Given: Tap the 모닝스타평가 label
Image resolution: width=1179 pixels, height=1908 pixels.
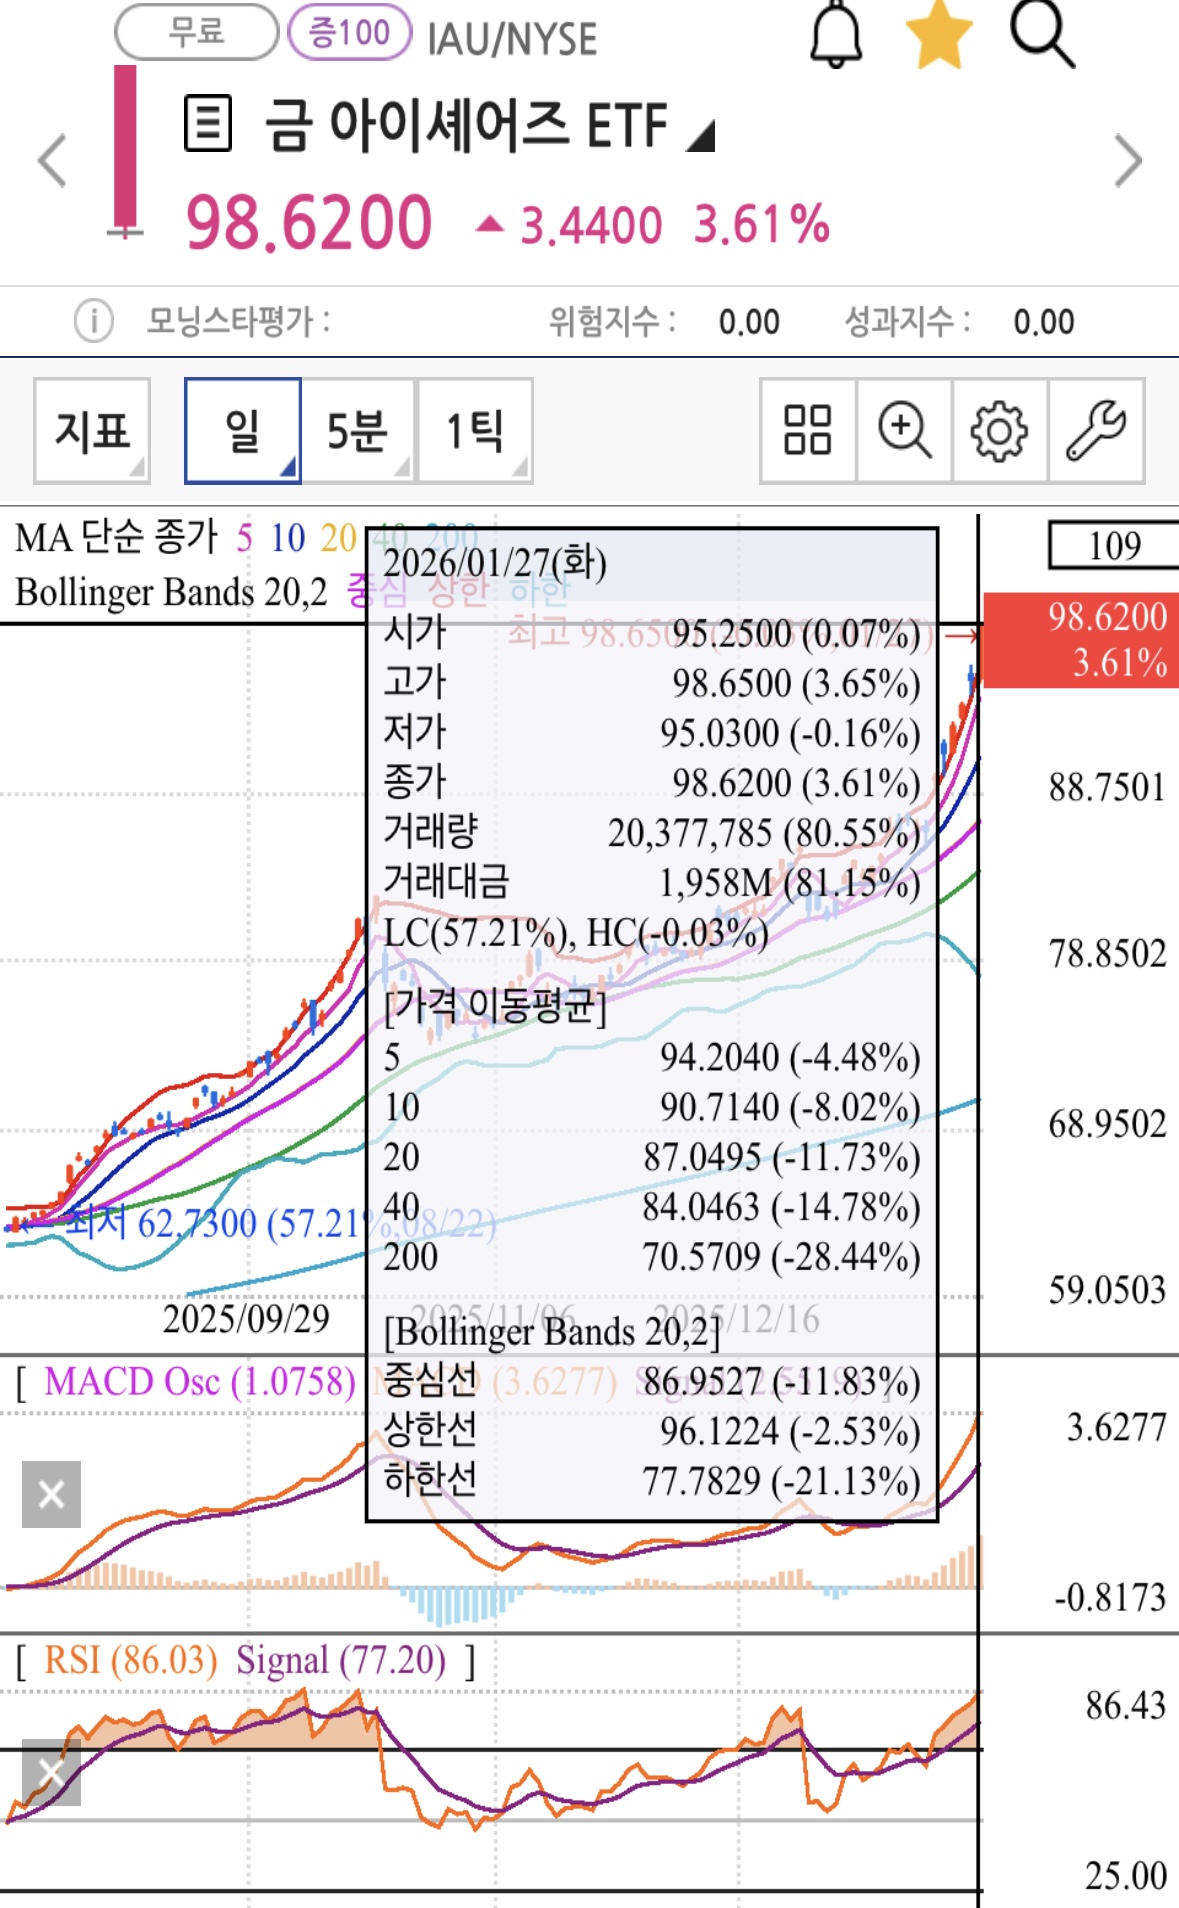Looking at the screenshot, I should click(x=238, y=321).
